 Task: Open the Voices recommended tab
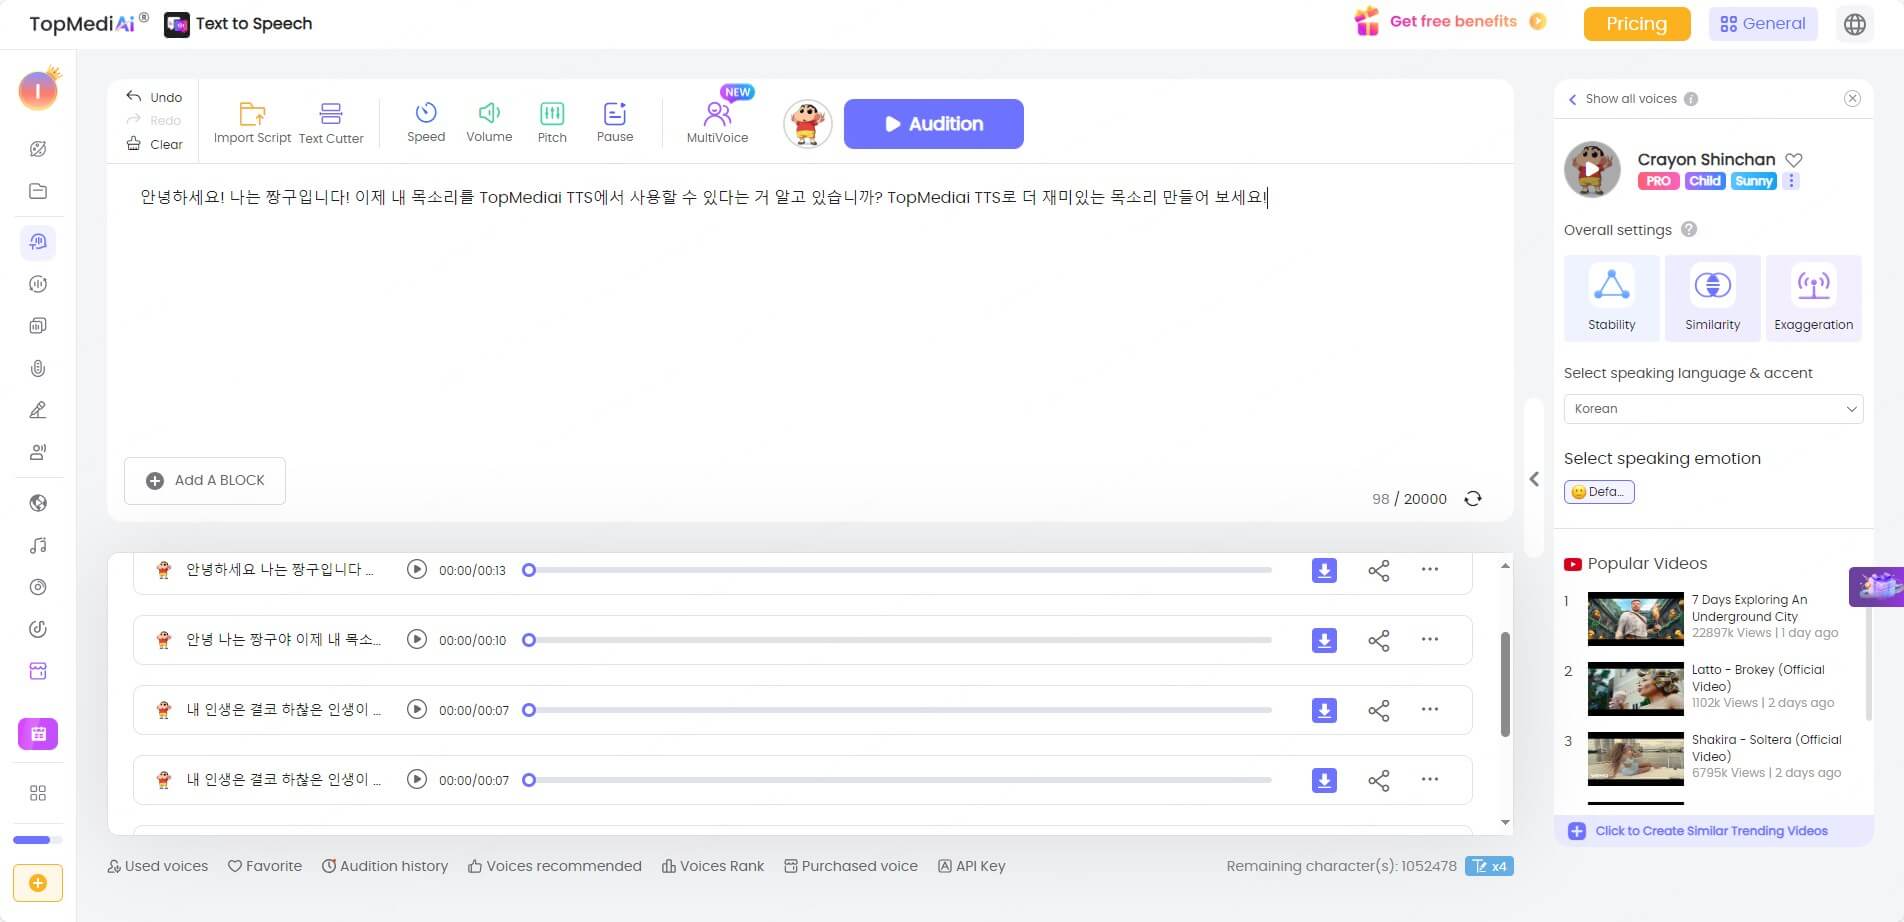pyautogui.click(x=555, y=866)
